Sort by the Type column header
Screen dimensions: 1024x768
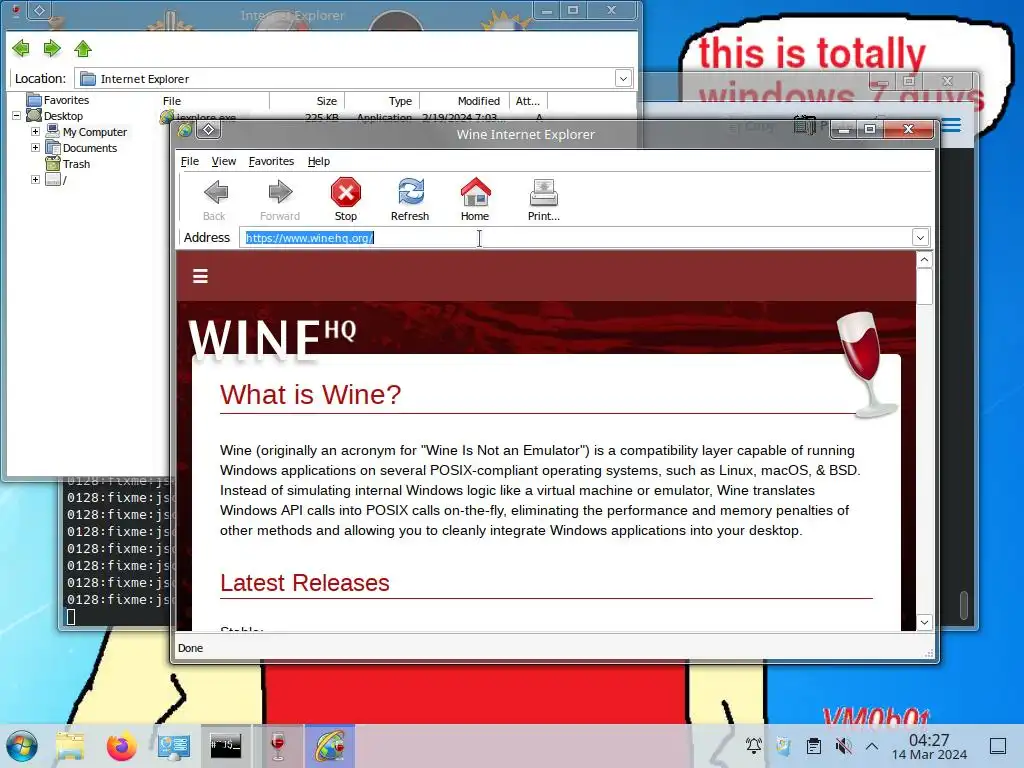point(382,101)
